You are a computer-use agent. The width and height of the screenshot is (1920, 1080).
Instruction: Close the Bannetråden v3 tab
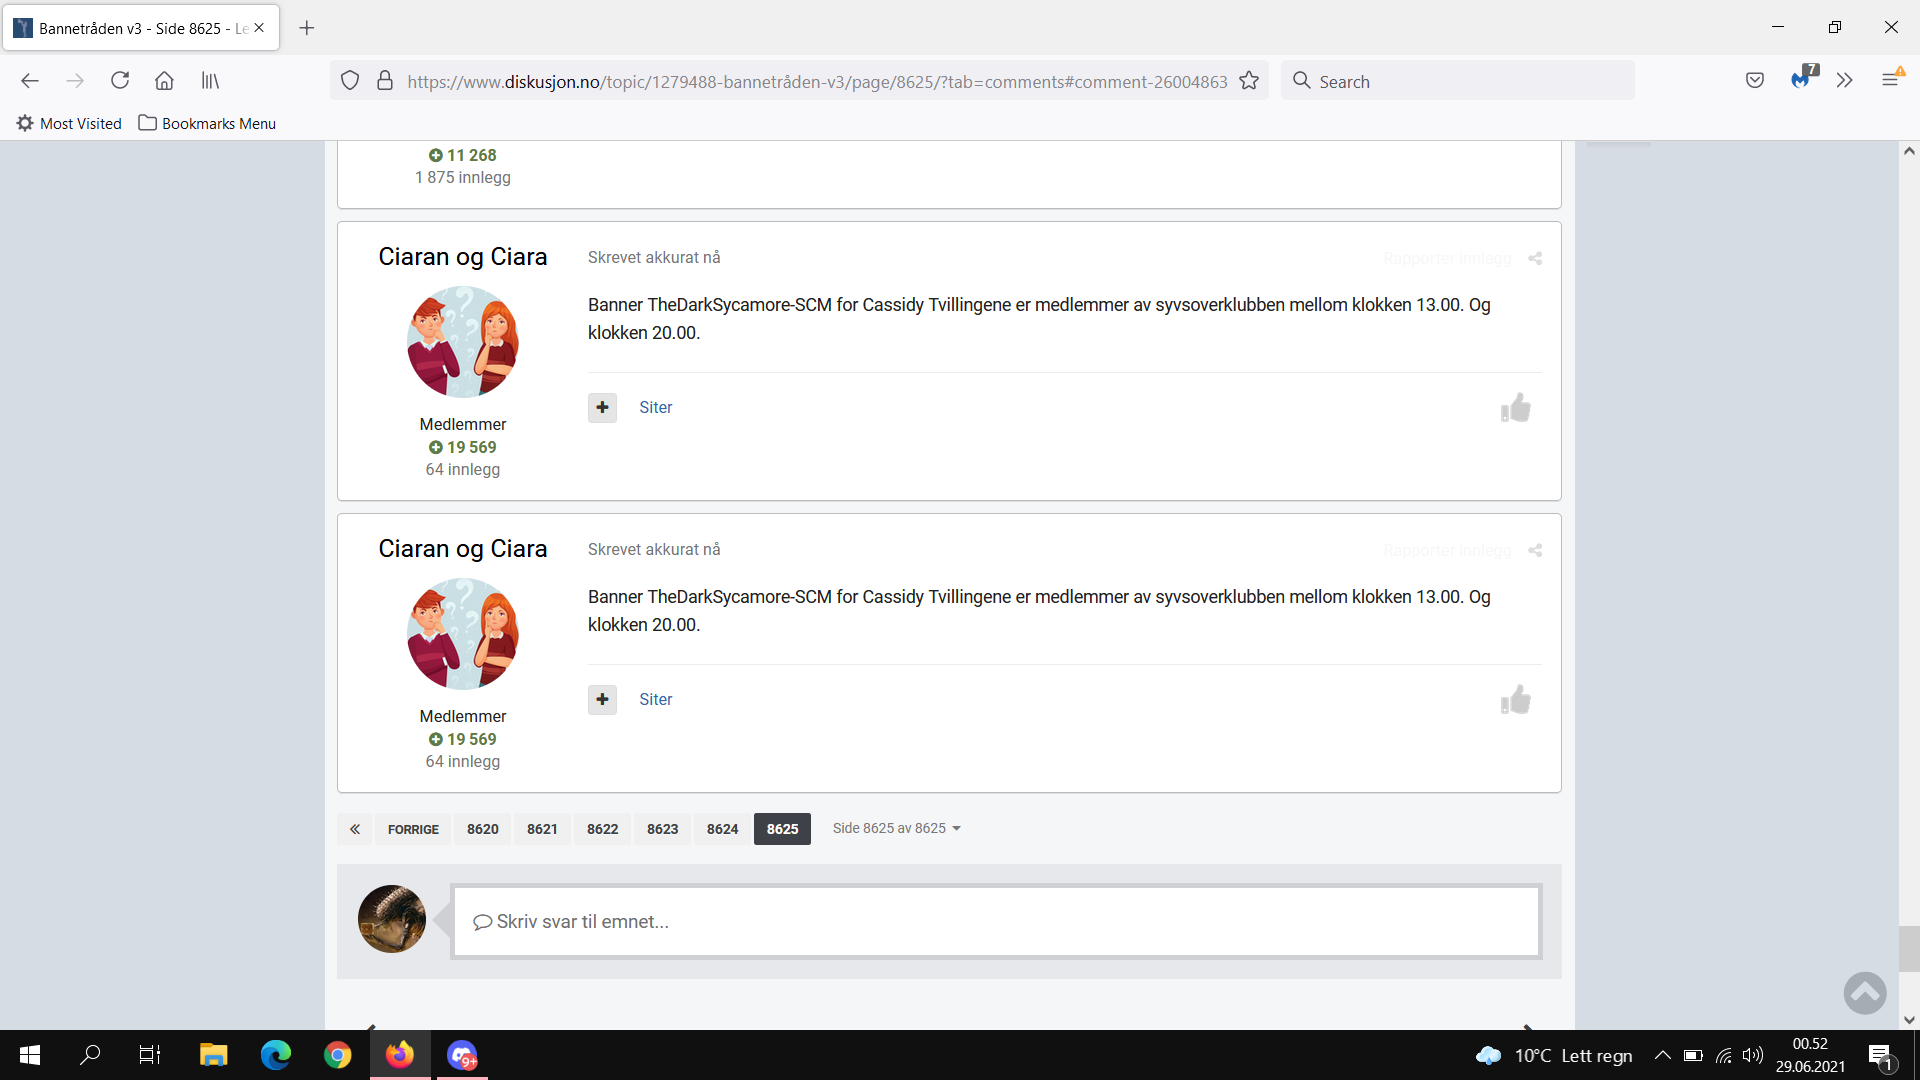tap(259, 28)
